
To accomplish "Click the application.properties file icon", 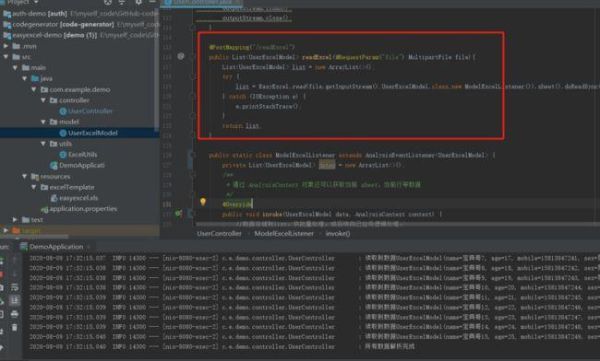I will [x=45, y=209].
